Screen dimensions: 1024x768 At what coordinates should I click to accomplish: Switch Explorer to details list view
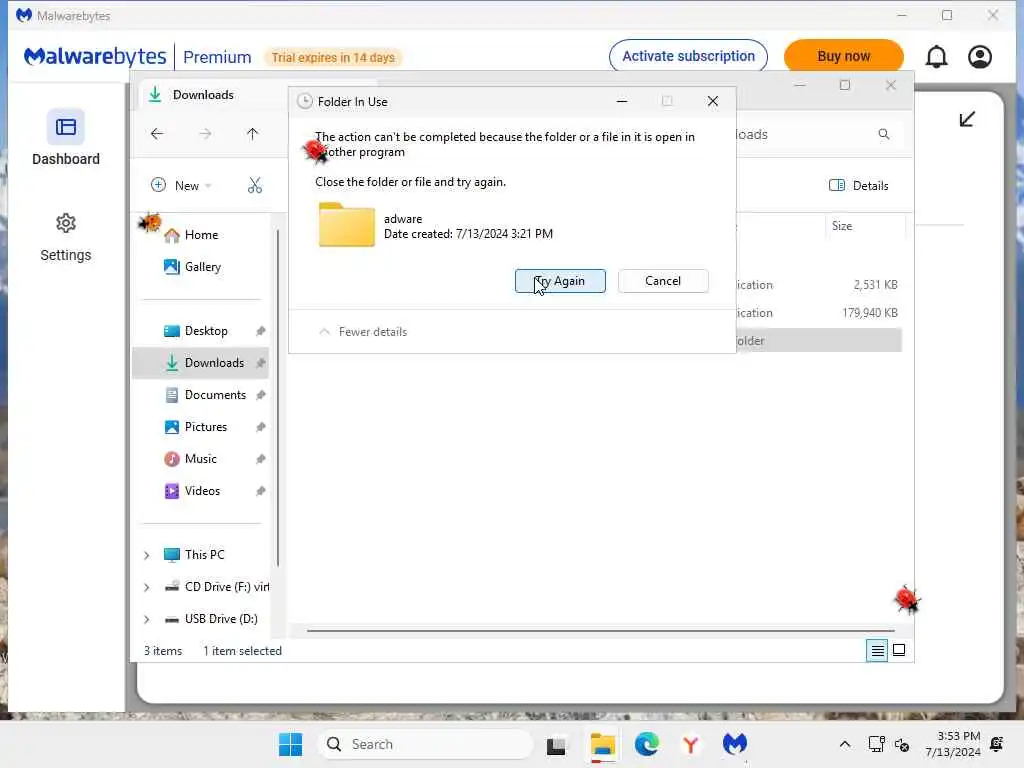pos(877,650)
